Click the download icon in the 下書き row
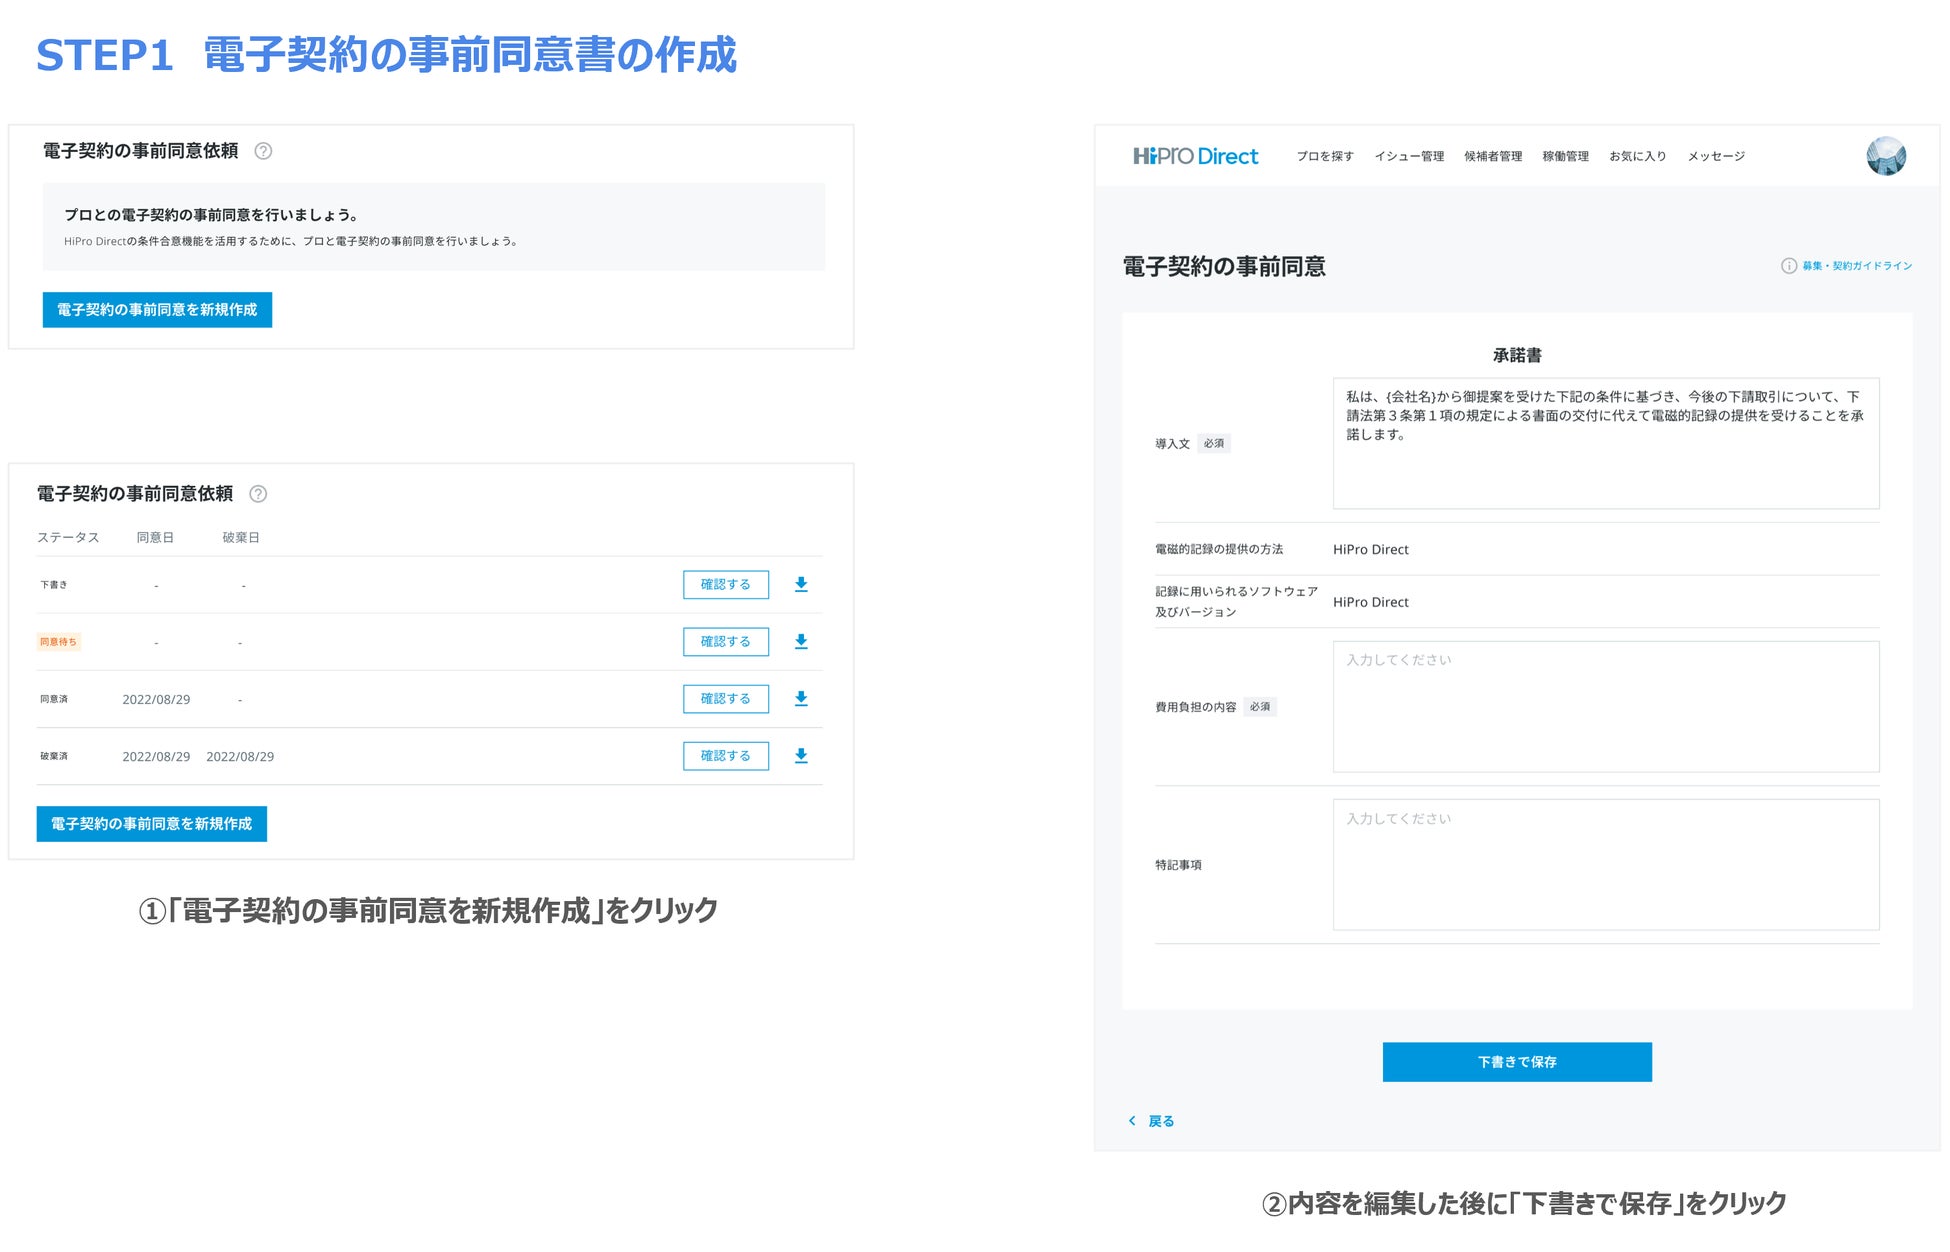The height and width of the screenshot is (1252, 1950). 800,584
